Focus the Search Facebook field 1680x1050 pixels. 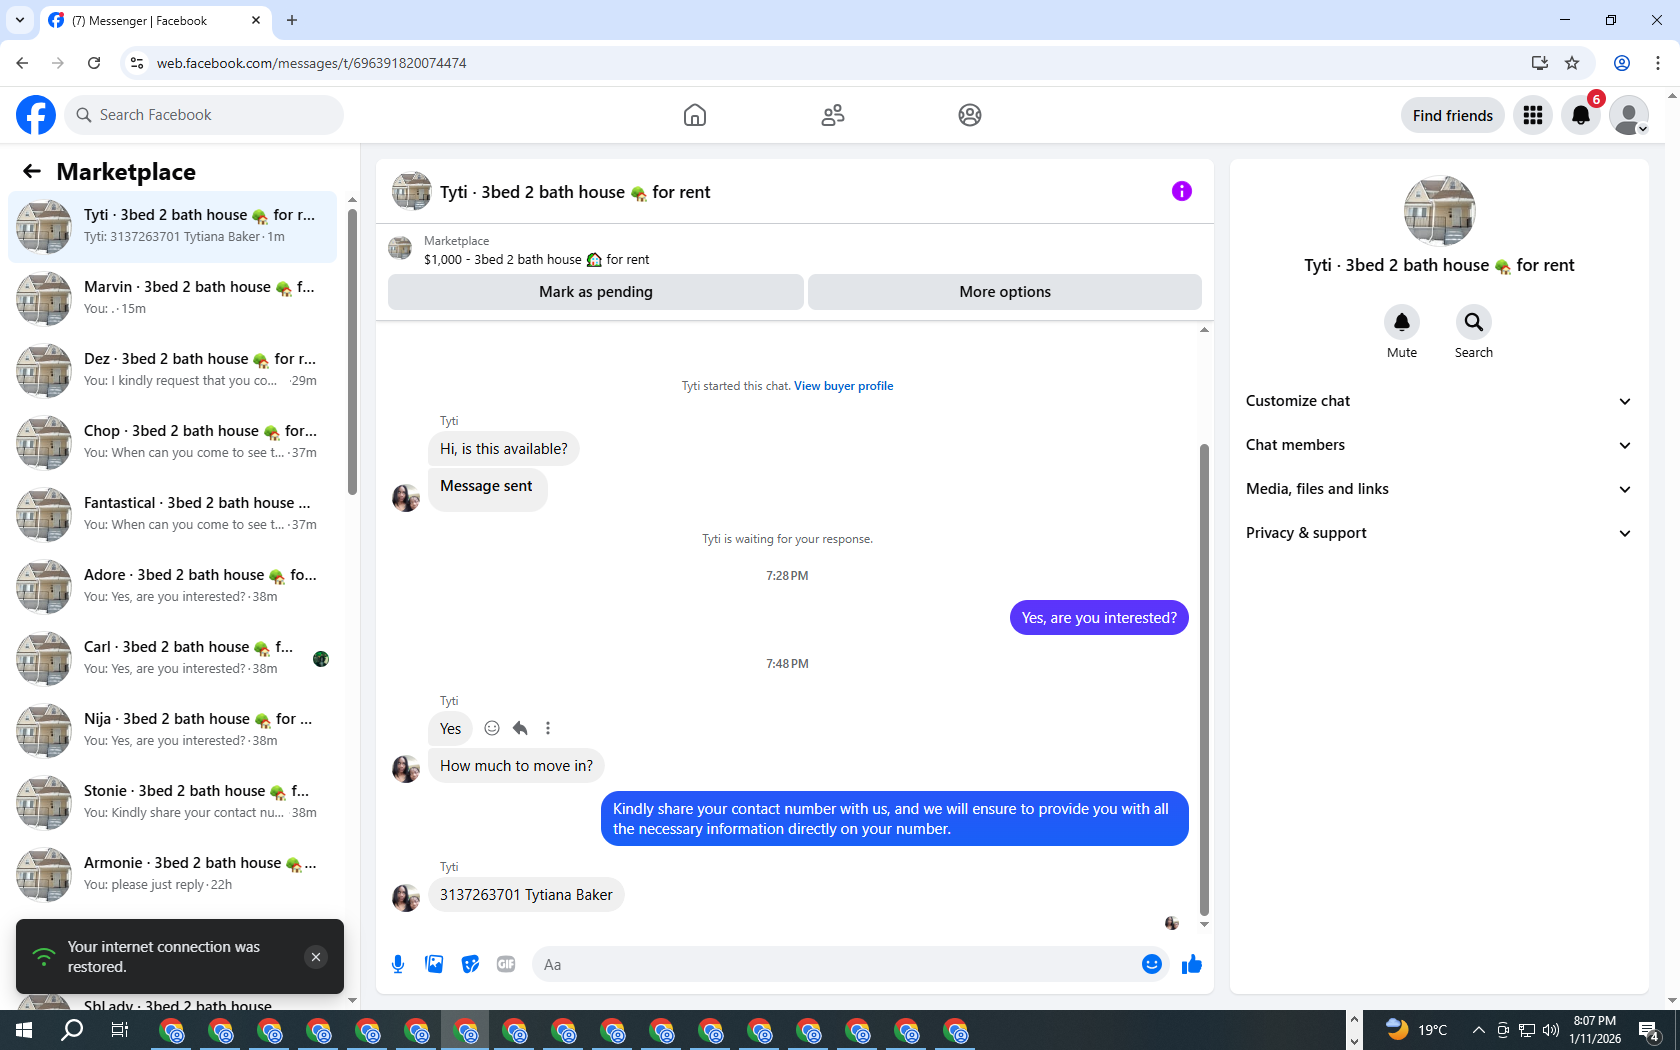204,115
